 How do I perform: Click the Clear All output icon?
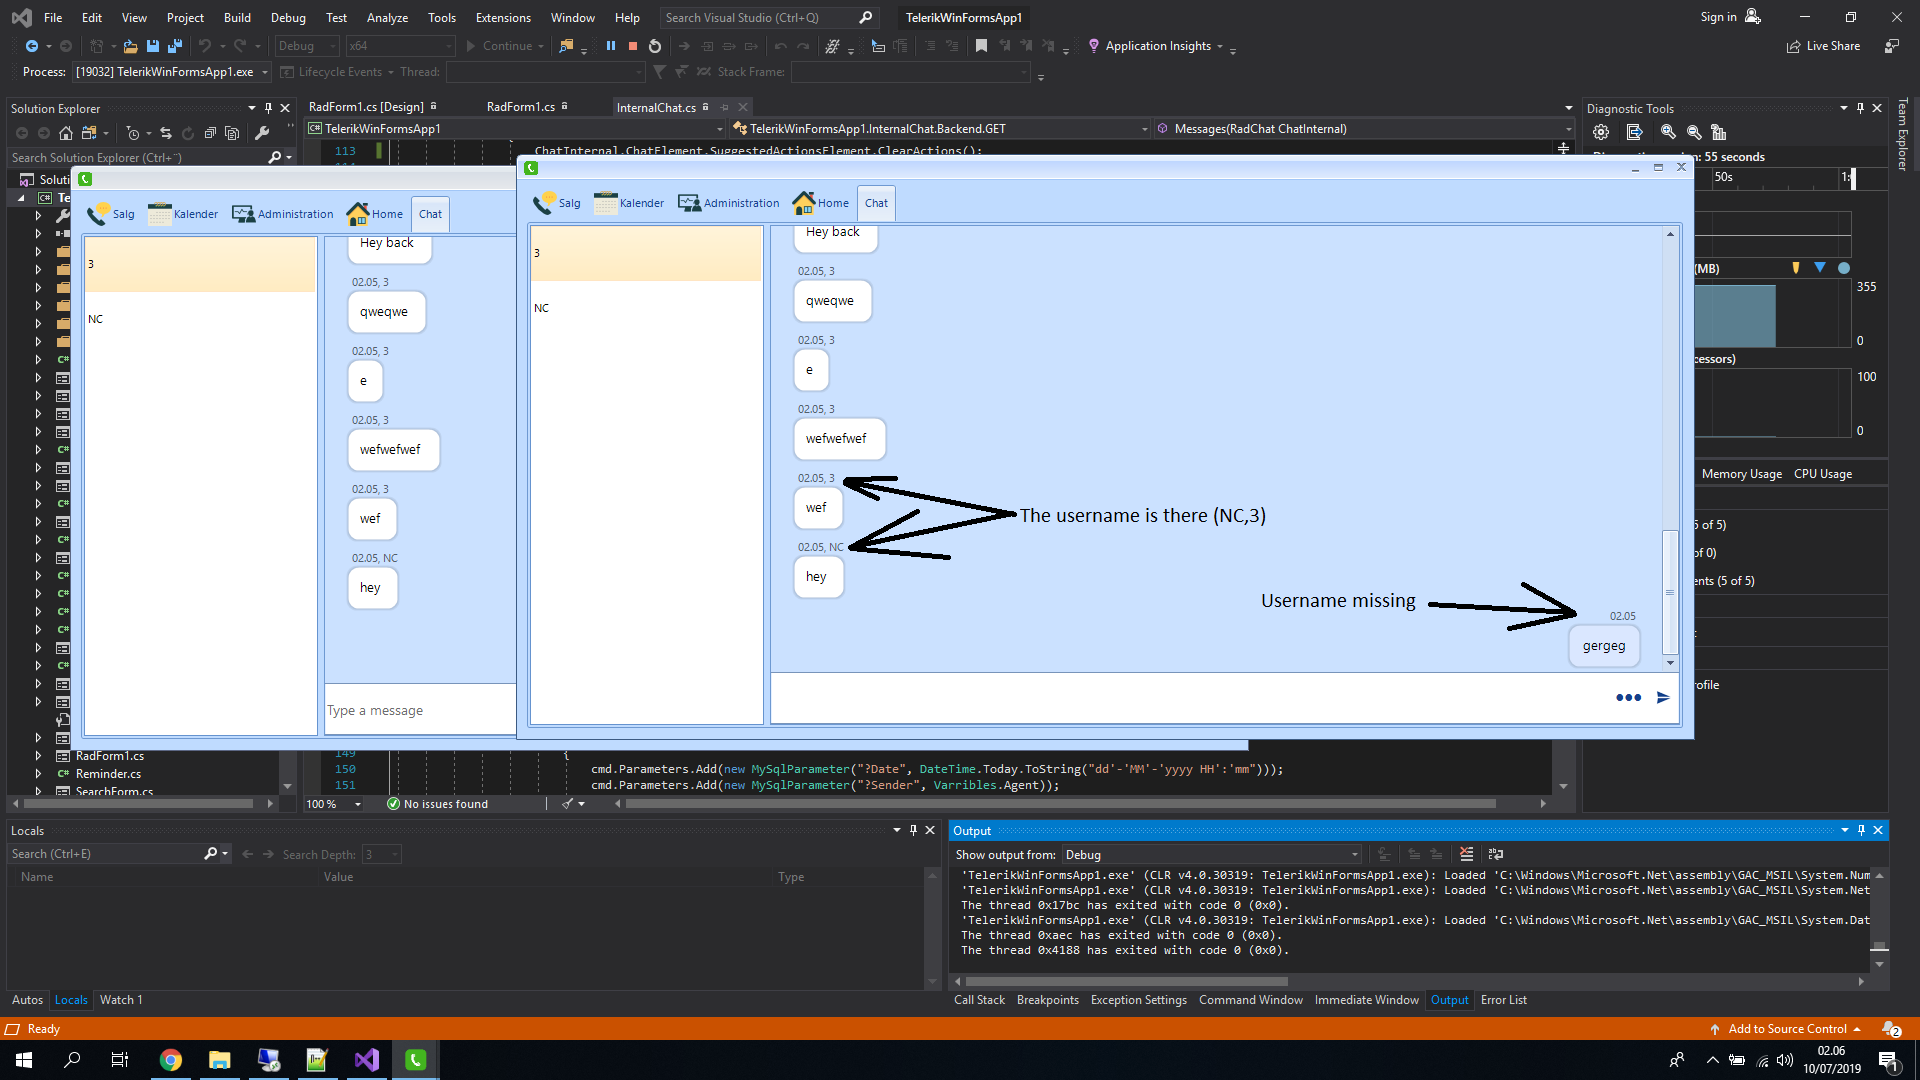pyautogui.click(x=1466, y=854)
